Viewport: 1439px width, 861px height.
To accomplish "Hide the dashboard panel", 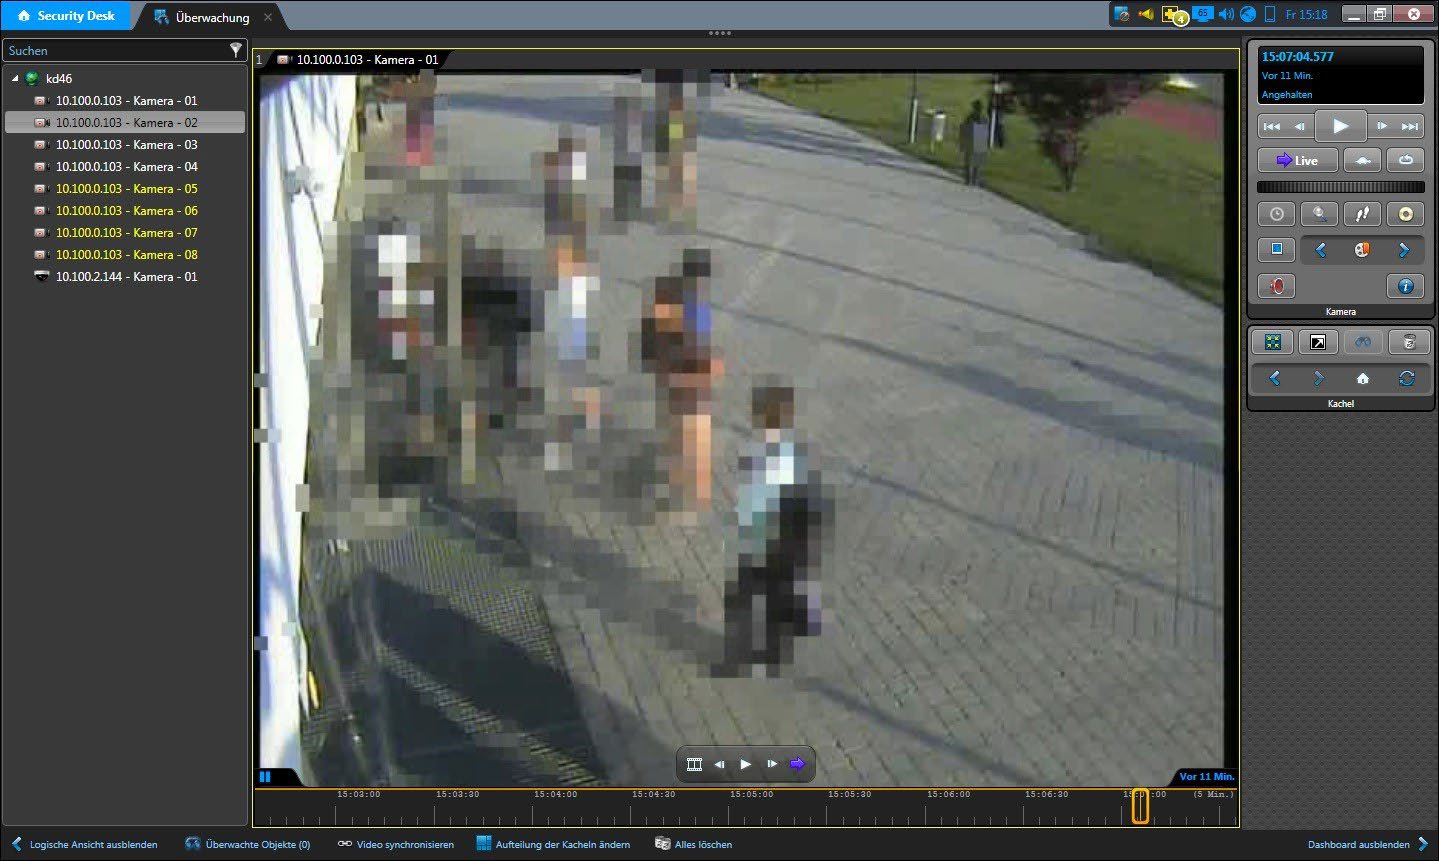I will [x=1368, y=845].
